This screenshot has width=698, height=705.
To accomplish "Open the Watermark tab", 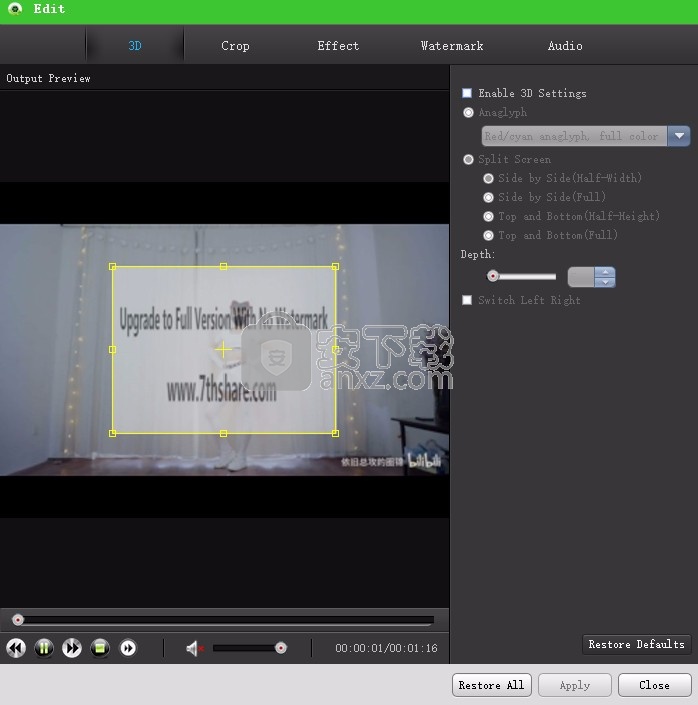I will pos(451,46).
